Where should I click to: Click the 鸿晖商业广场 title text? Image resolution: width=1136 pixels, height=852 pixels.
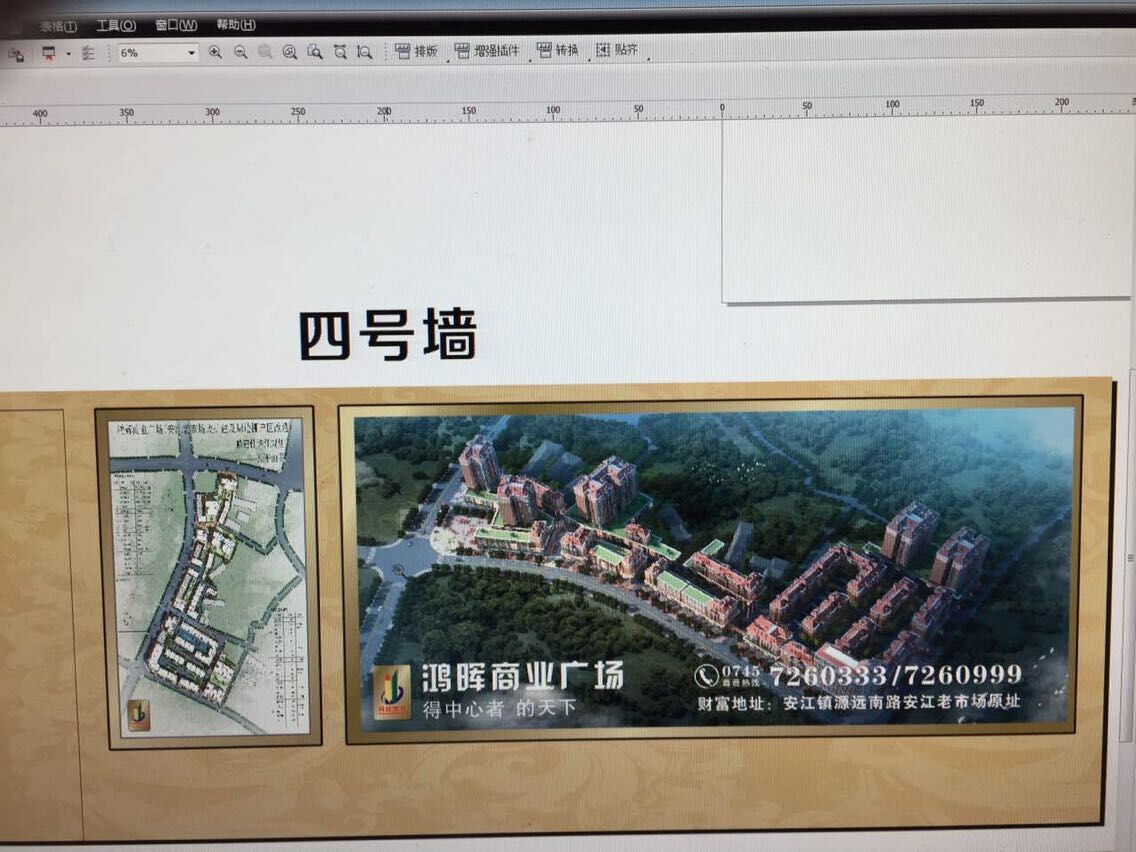pos(522,677)
